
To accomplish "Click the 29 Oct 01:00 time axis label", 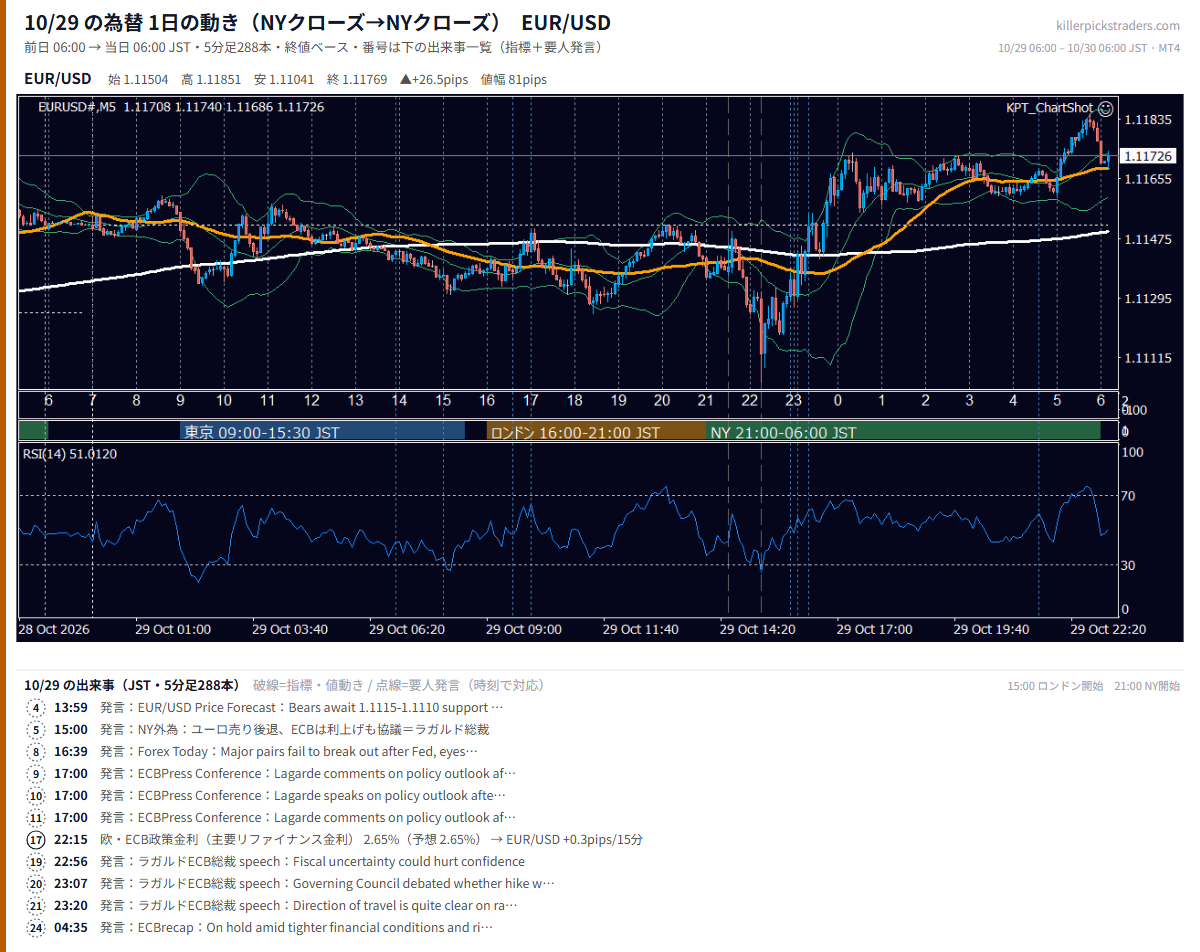I will pyautogui.click(x=173, y=629).
